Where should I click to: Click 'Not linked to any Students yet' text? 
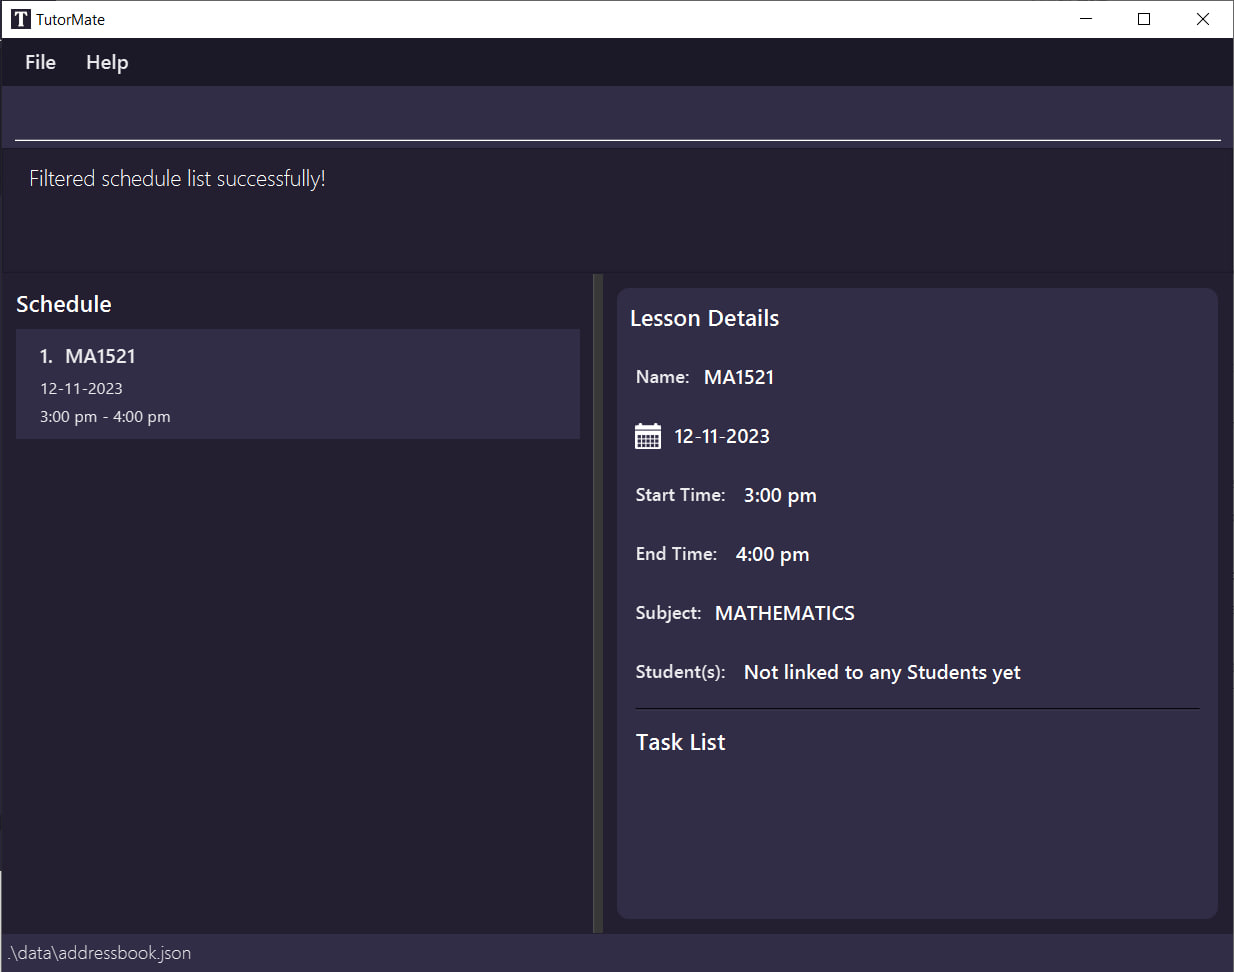click(x=882, y=672)
